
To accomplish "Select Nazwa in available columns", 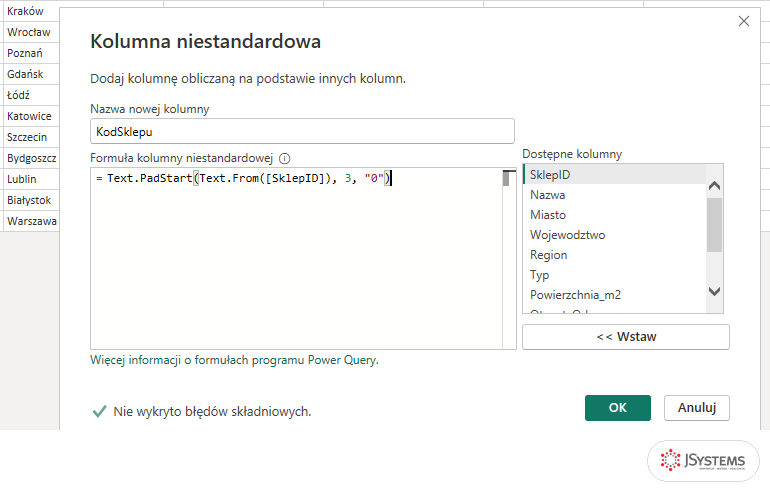I will pos(614,194).
